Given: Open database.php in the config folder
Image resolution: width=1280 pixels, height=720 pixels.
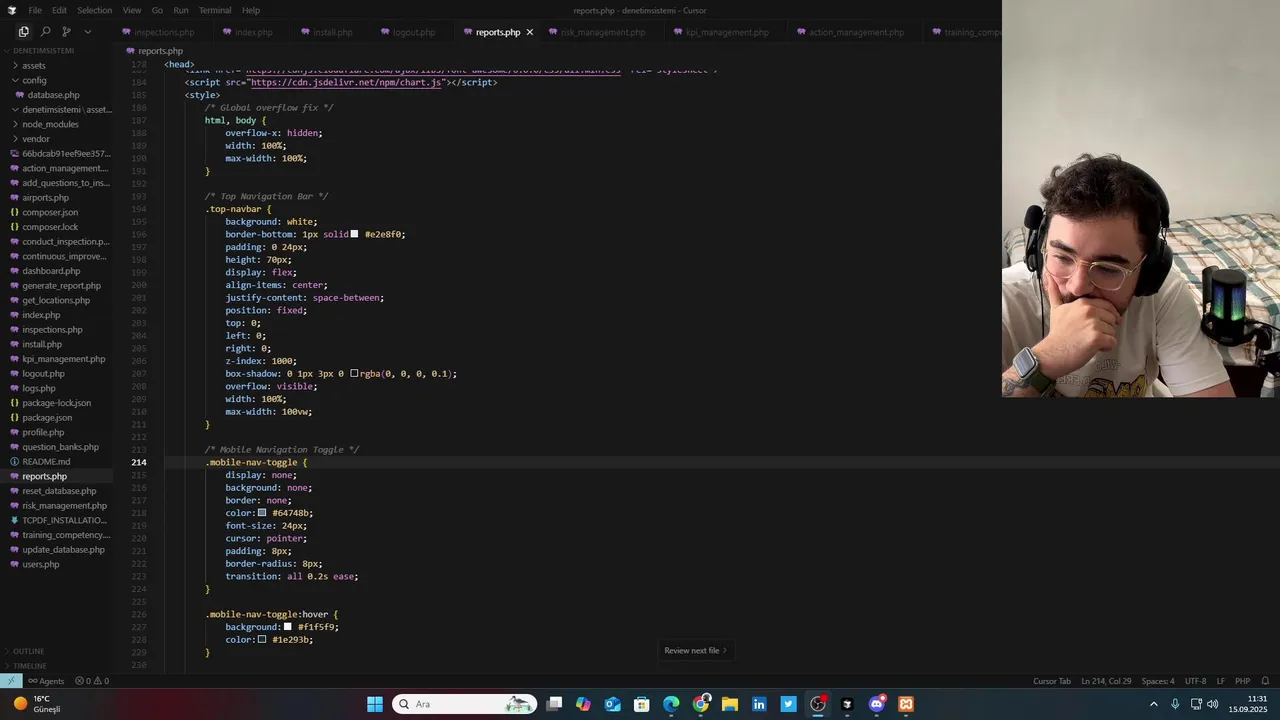Looking at the screenshot, I should (53, 95).
